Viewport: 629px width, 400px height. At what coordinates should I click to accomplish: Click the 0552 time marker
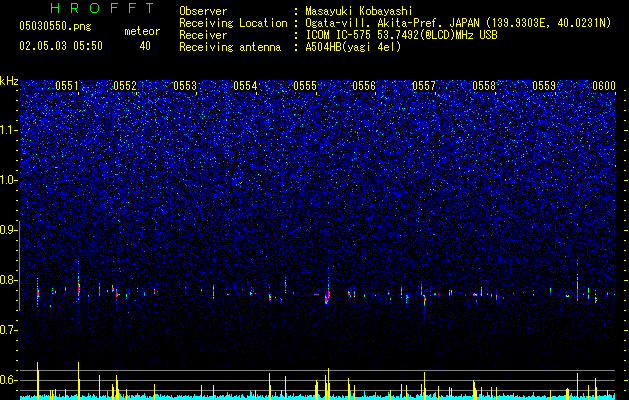click(125, 86)
